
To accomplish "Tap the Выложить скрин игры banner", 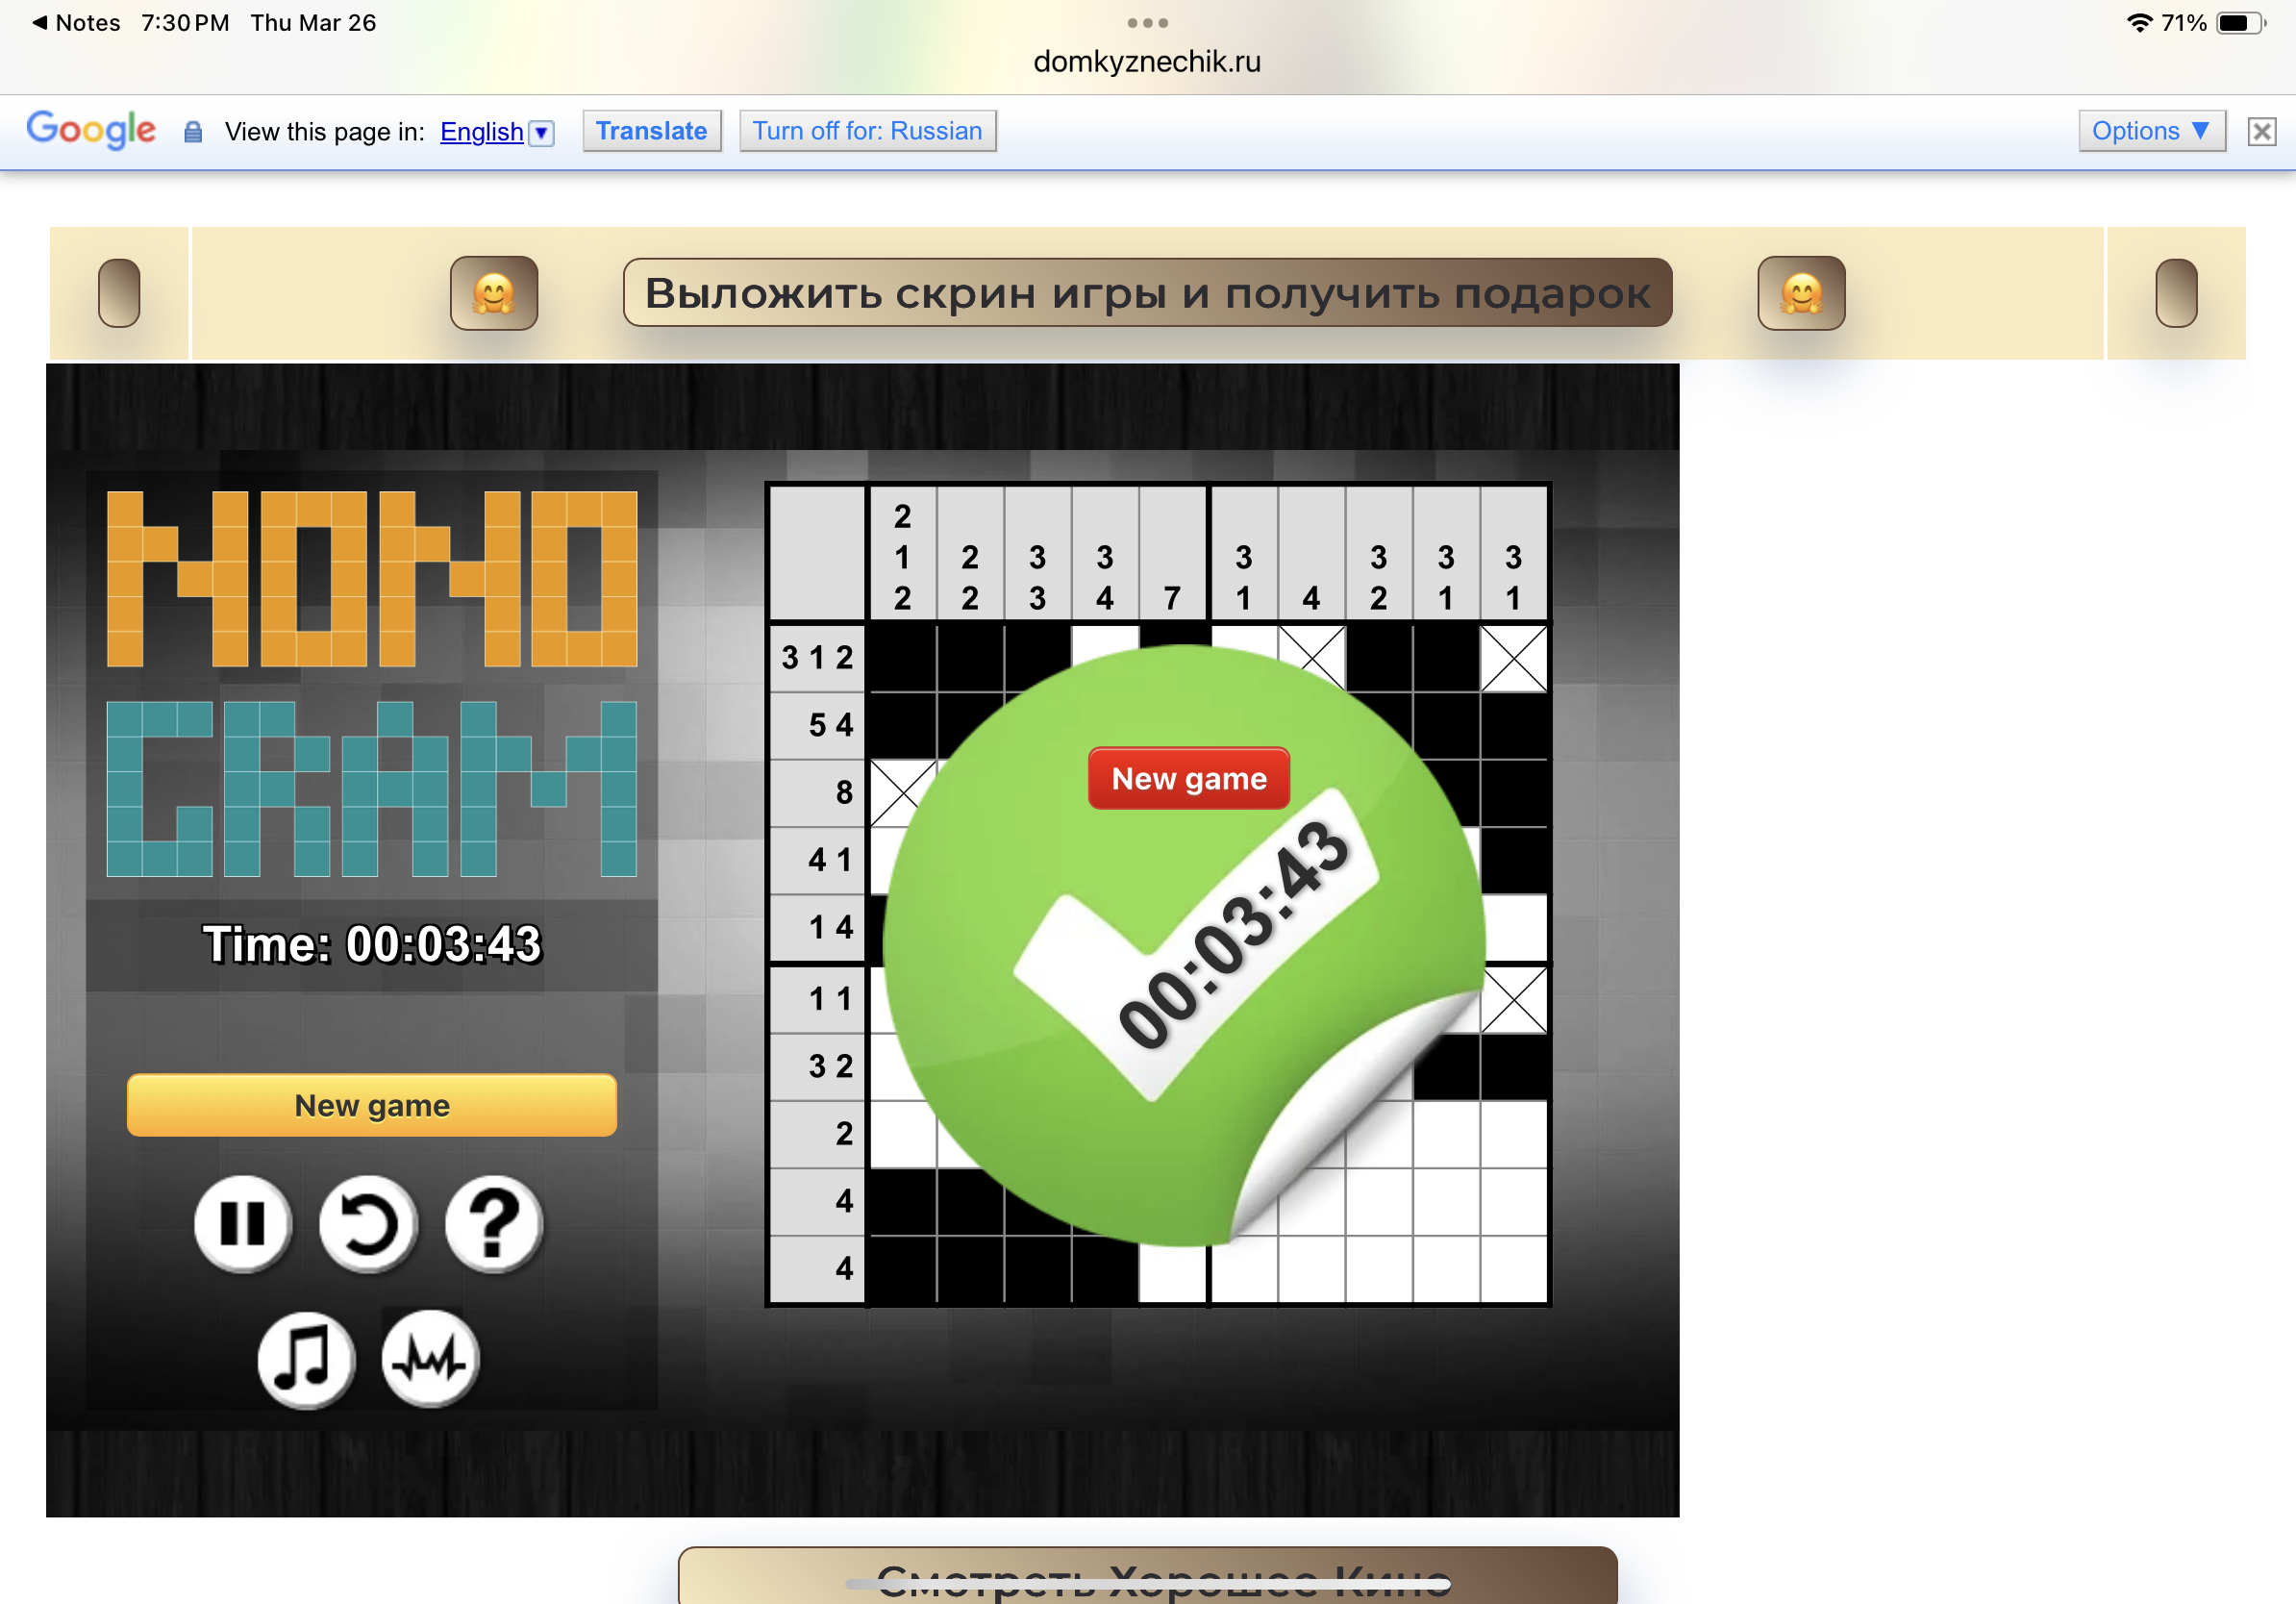I will point(1146,293).
